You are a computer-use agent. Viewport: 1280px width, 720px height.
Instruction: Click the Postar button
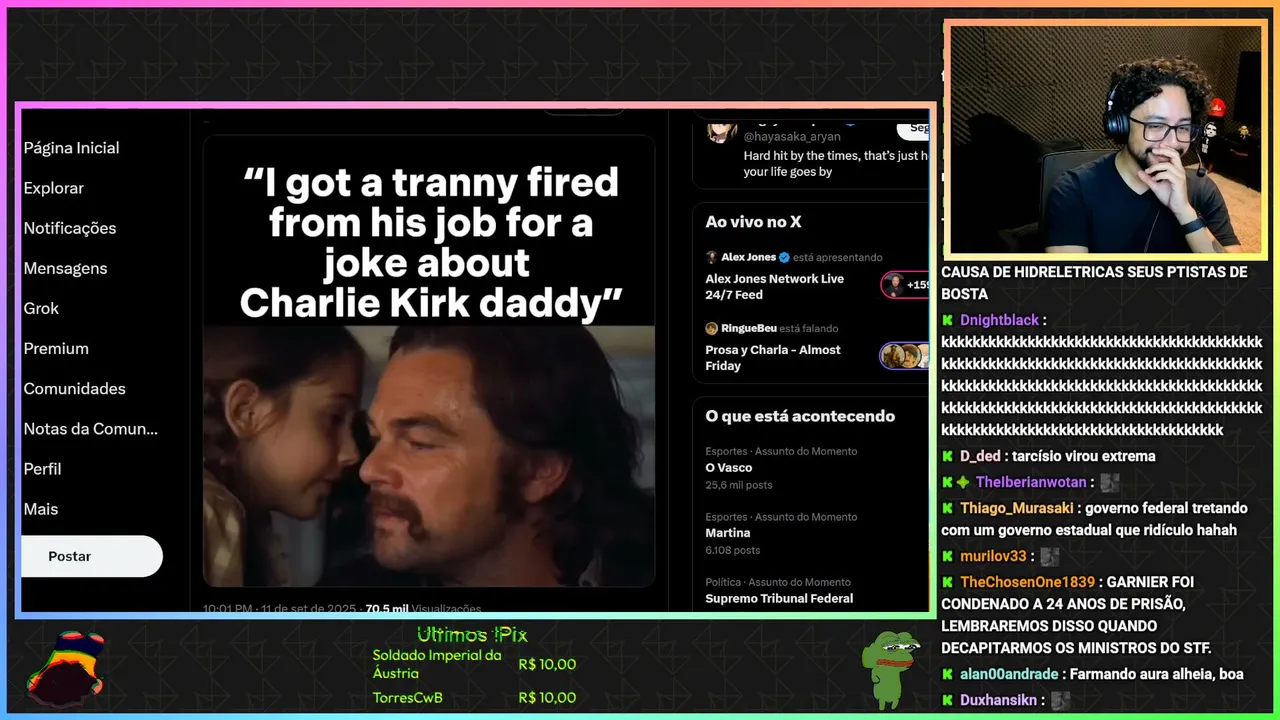point(91,556)
